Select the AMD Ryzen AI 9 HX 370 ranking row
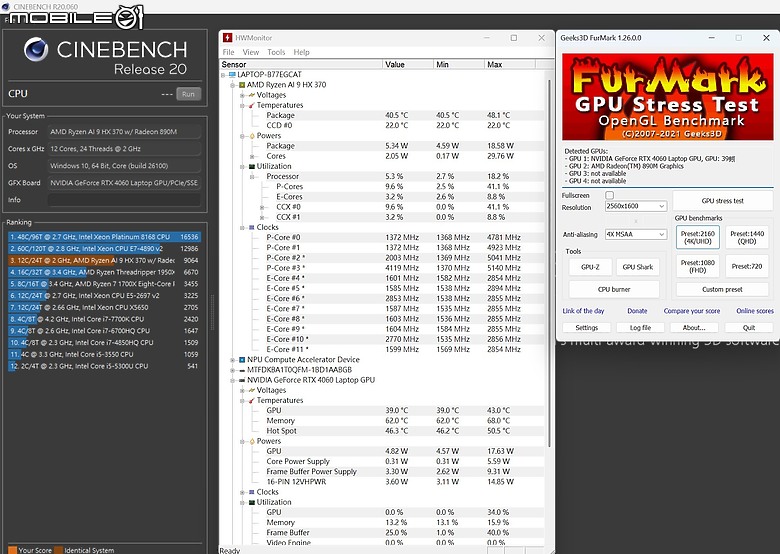 tap(104, 261)
